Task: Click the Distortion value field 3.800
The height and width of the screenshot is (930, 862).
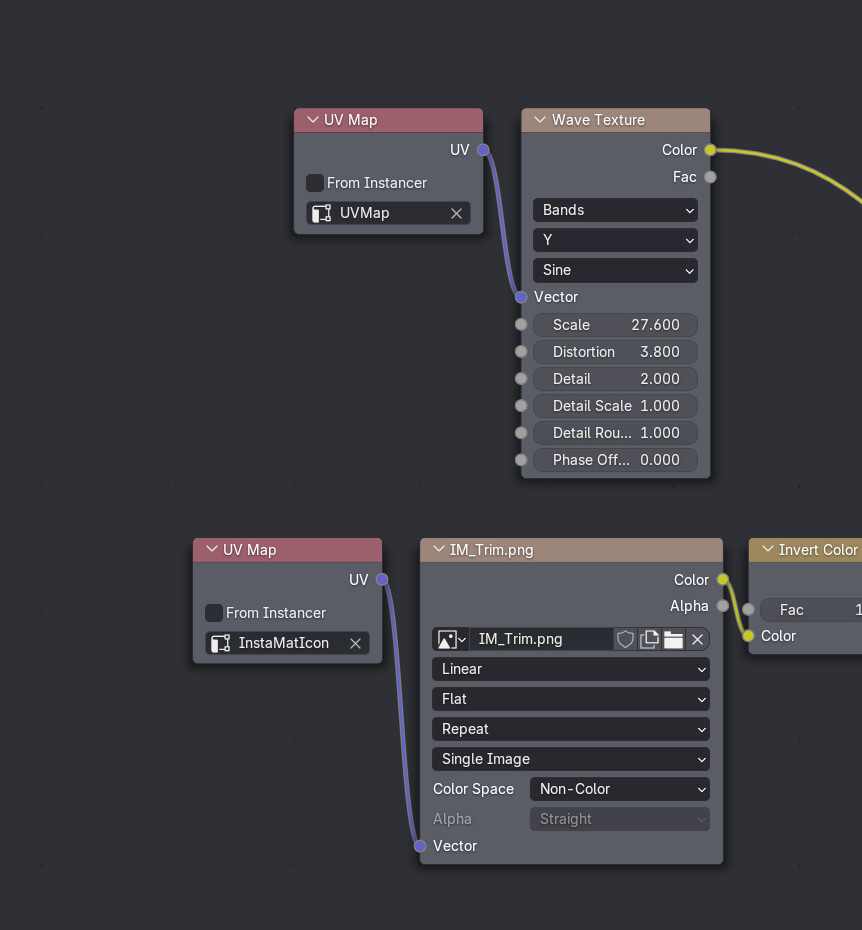Action: (615, 352)
